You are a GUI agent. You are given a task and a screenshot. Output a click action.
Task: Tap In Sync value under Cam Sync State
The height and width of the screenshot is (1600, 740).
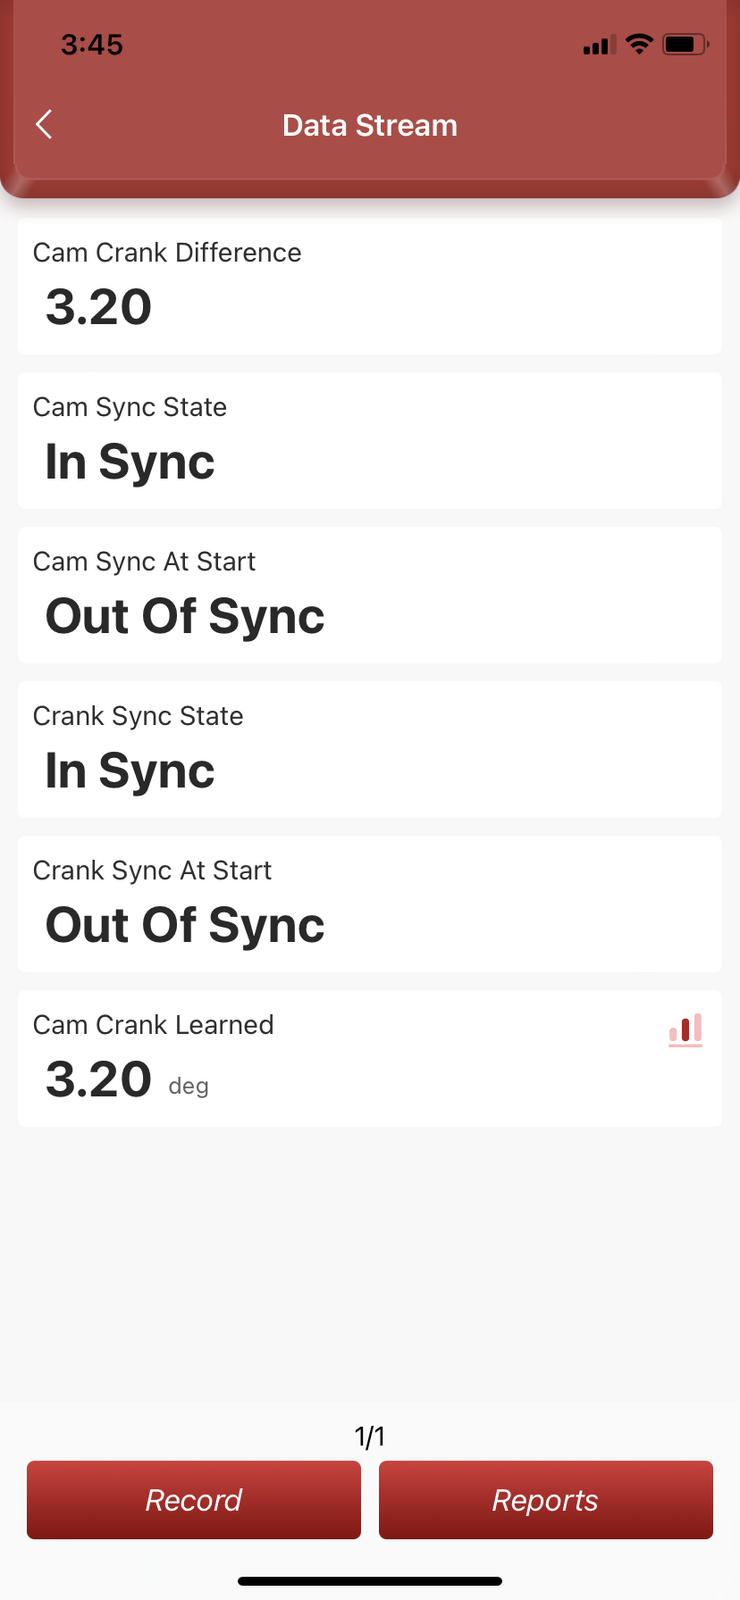tap(130, 462)
